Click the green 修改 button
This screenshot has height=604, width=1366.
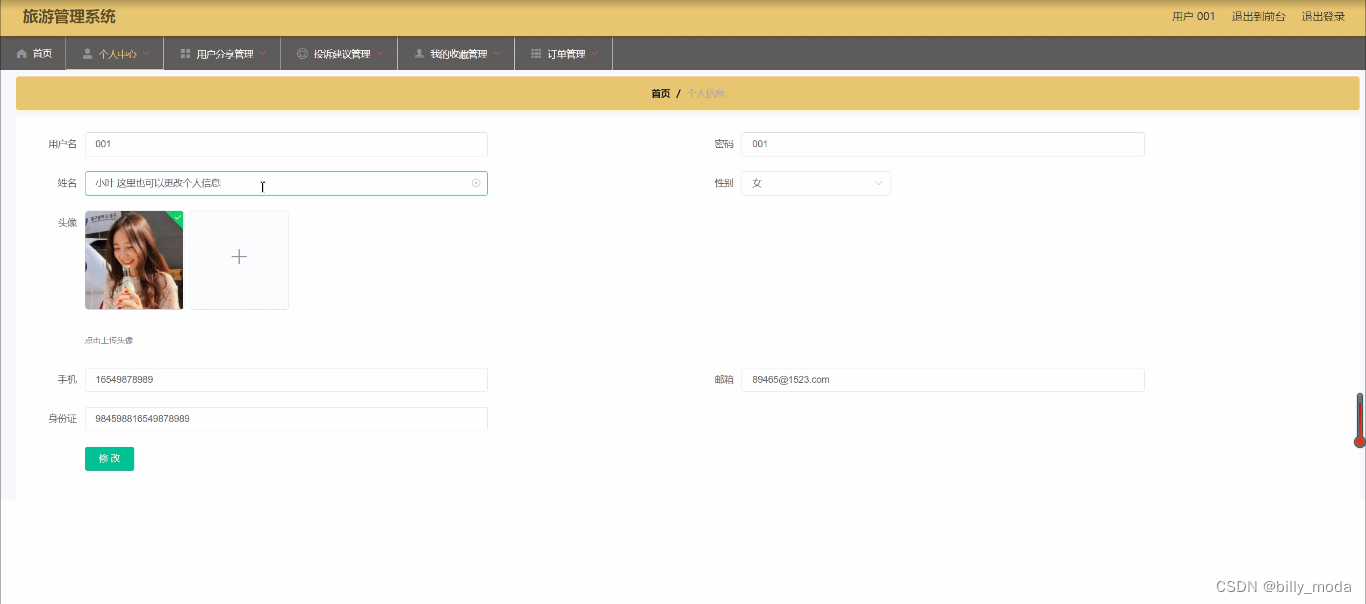pyautogui.click(x=109, y=458)
